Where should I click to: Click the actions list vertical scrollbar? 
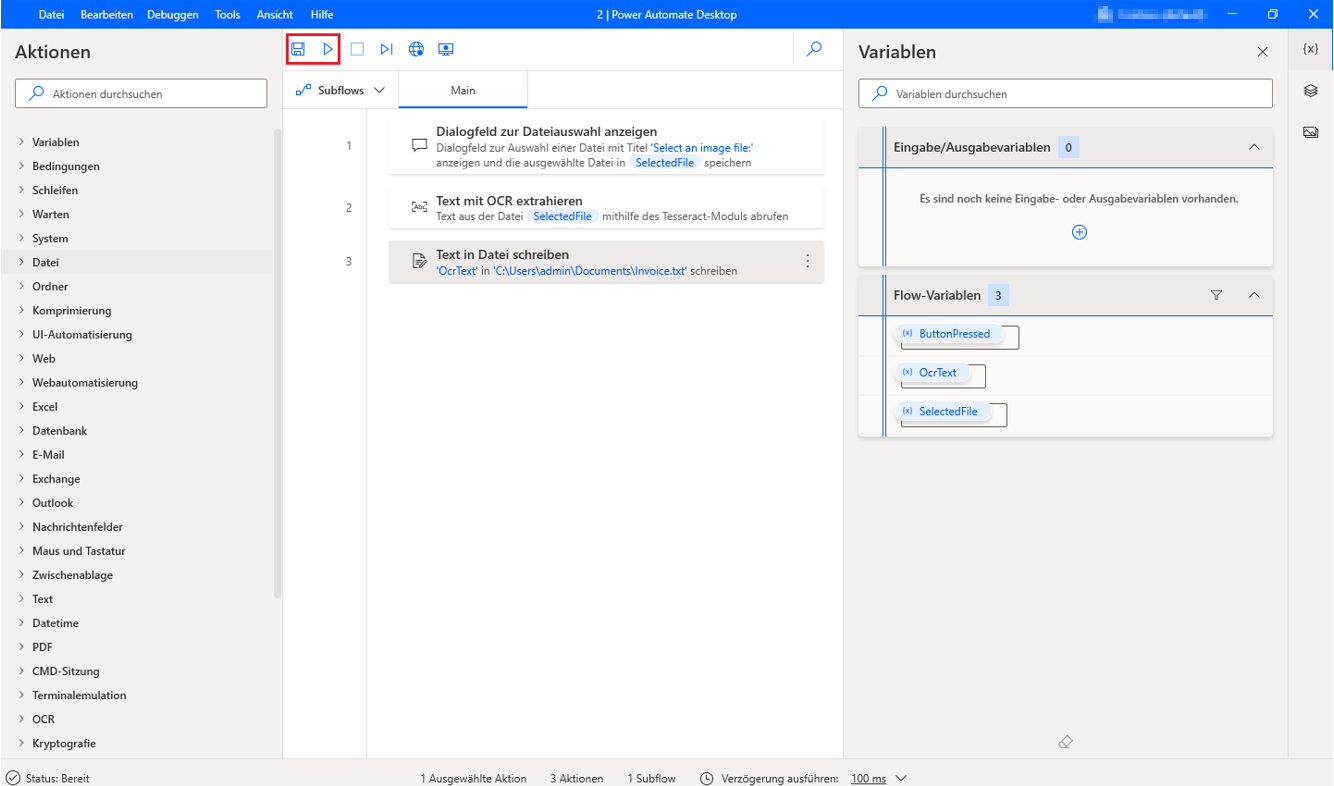277,363
